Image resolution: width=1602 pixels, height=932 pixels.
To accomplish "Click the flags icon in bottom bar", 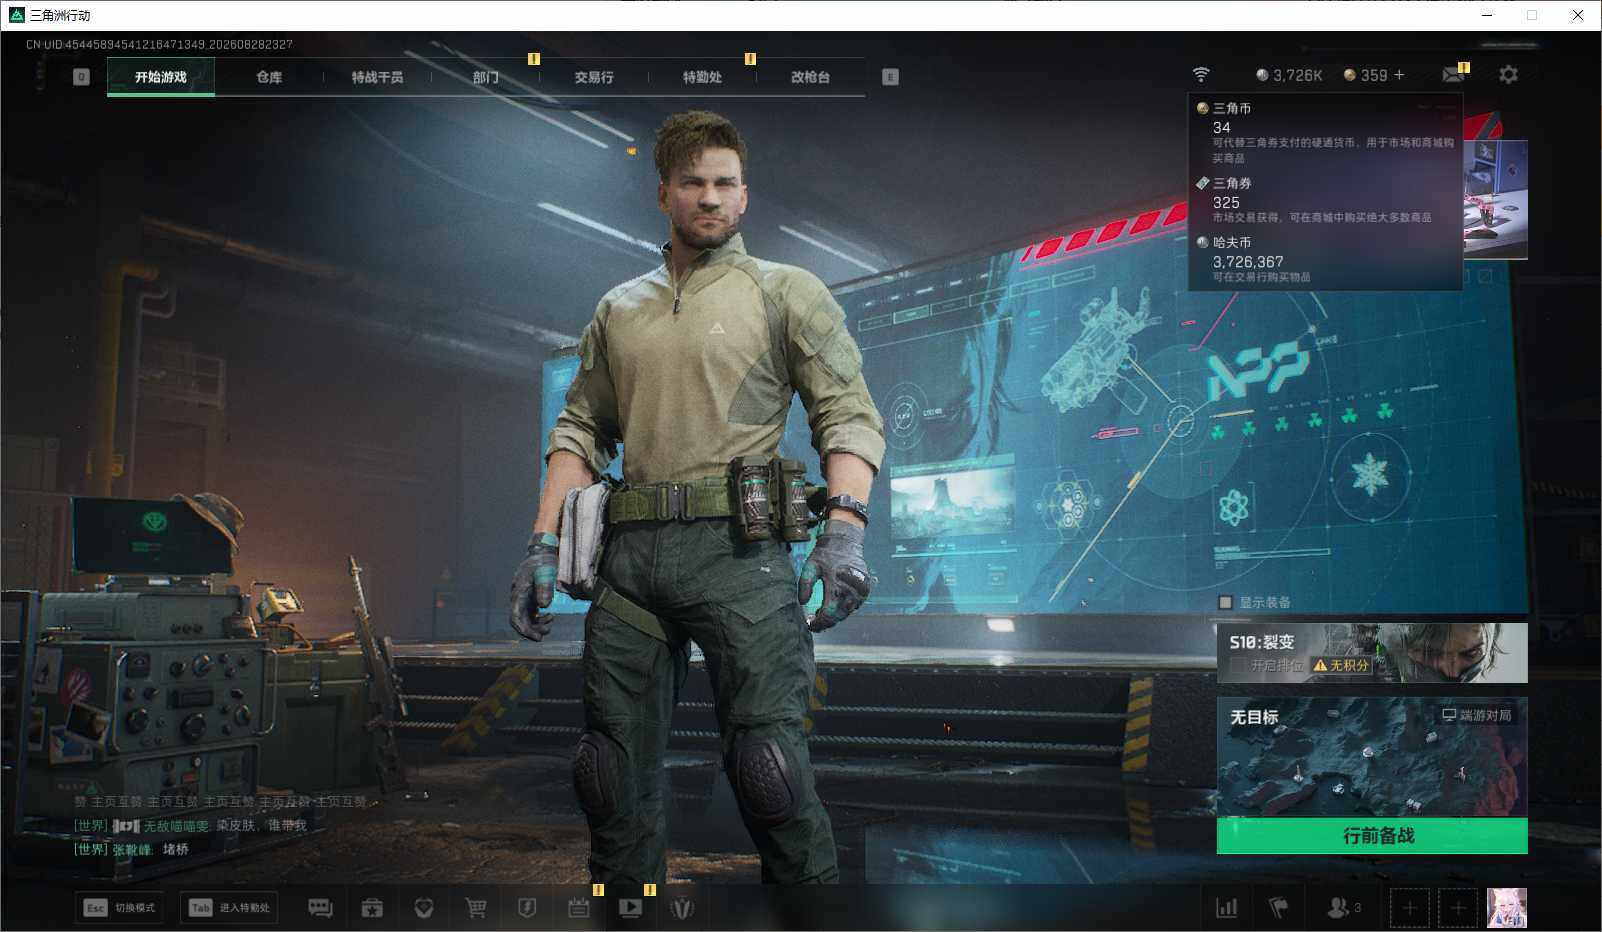I will (x=1278, y=908).
